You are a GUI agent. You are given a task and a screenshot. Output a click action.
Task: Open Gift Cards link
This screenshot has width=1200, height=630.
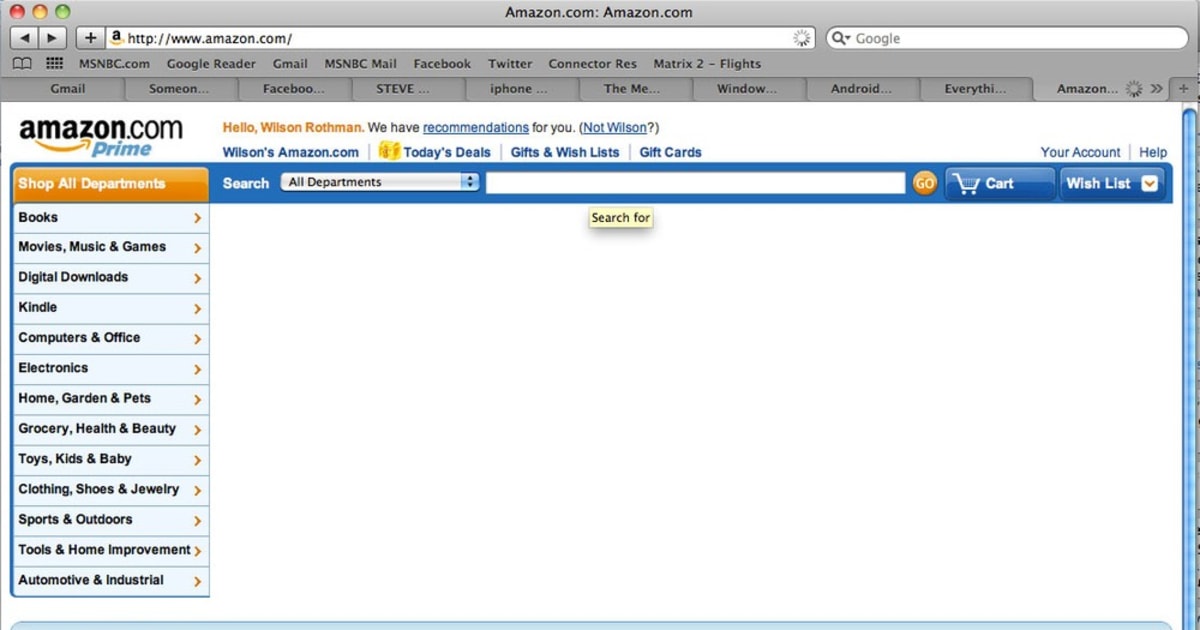pyautogui.click(x=670, y=152)
